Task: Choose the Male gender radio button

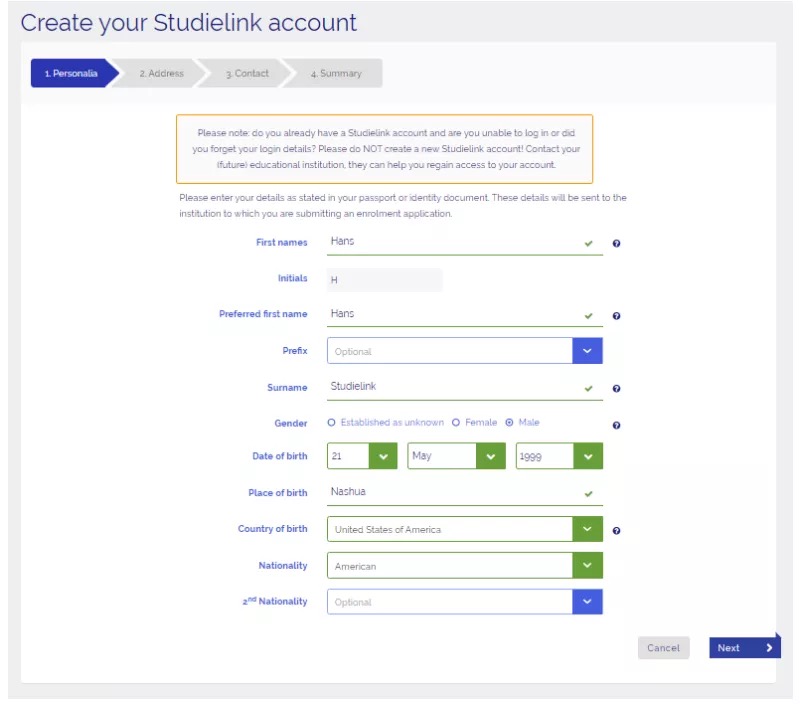Action: point(509,422)
